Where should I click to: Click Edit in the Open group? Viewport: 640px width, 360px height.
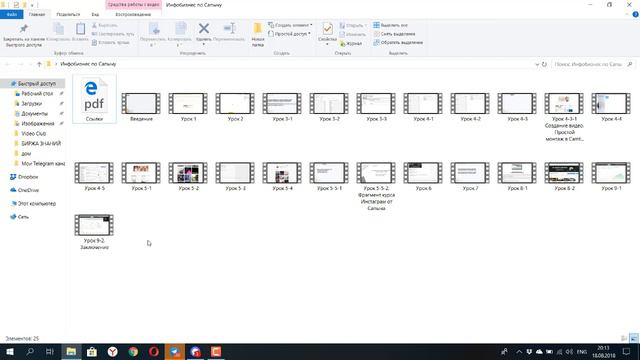point(353,34)
